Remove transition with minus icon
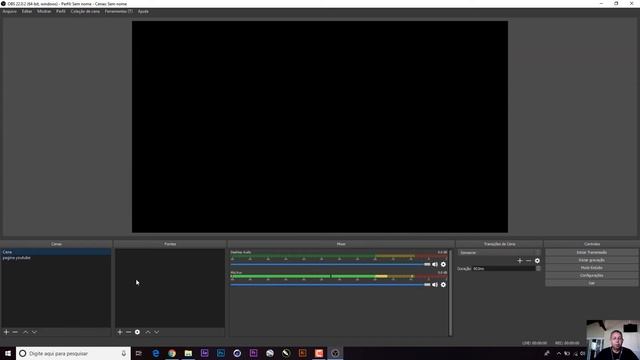 529,260
